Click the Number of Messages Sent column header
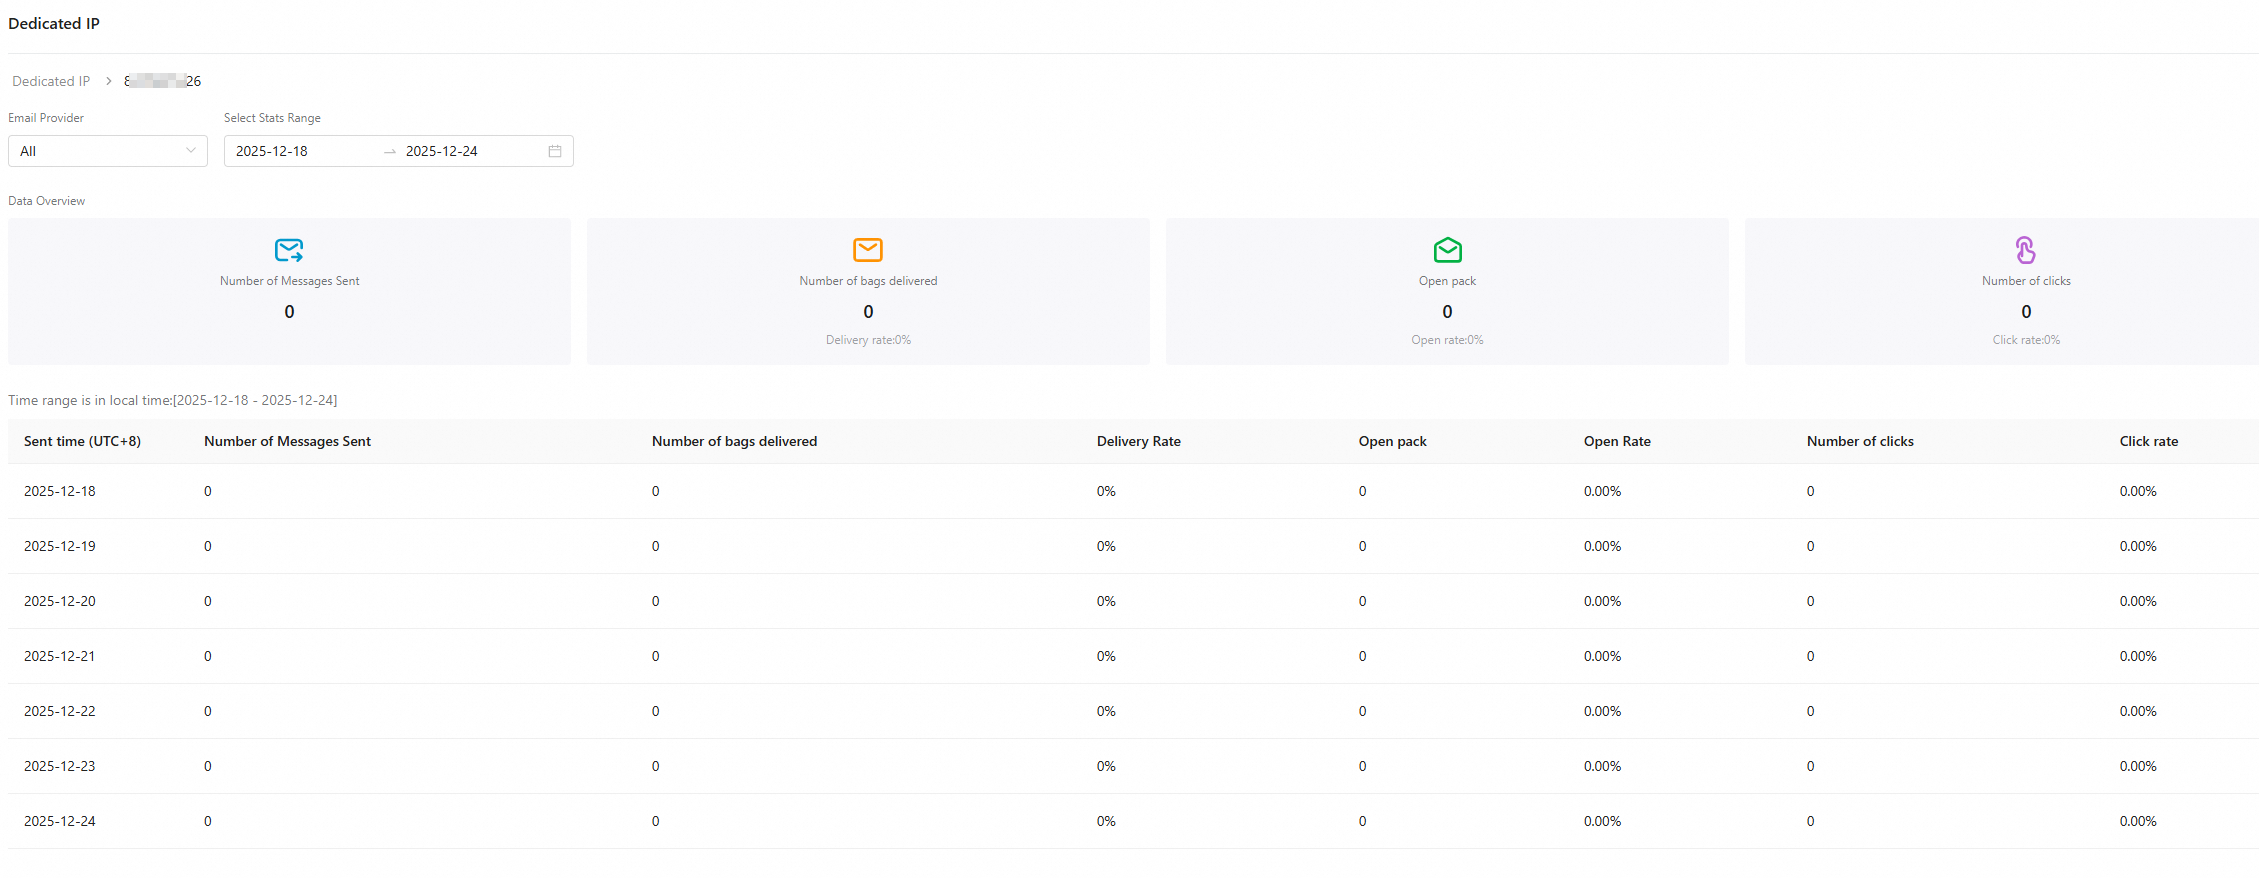 [287, 441]
